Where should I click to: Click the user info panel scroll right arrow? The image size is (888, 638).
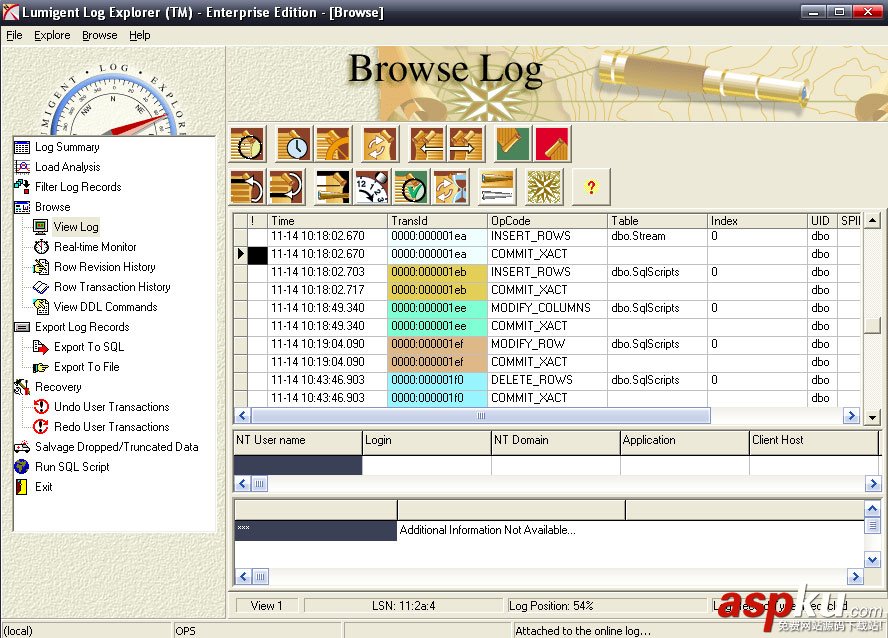872,483
